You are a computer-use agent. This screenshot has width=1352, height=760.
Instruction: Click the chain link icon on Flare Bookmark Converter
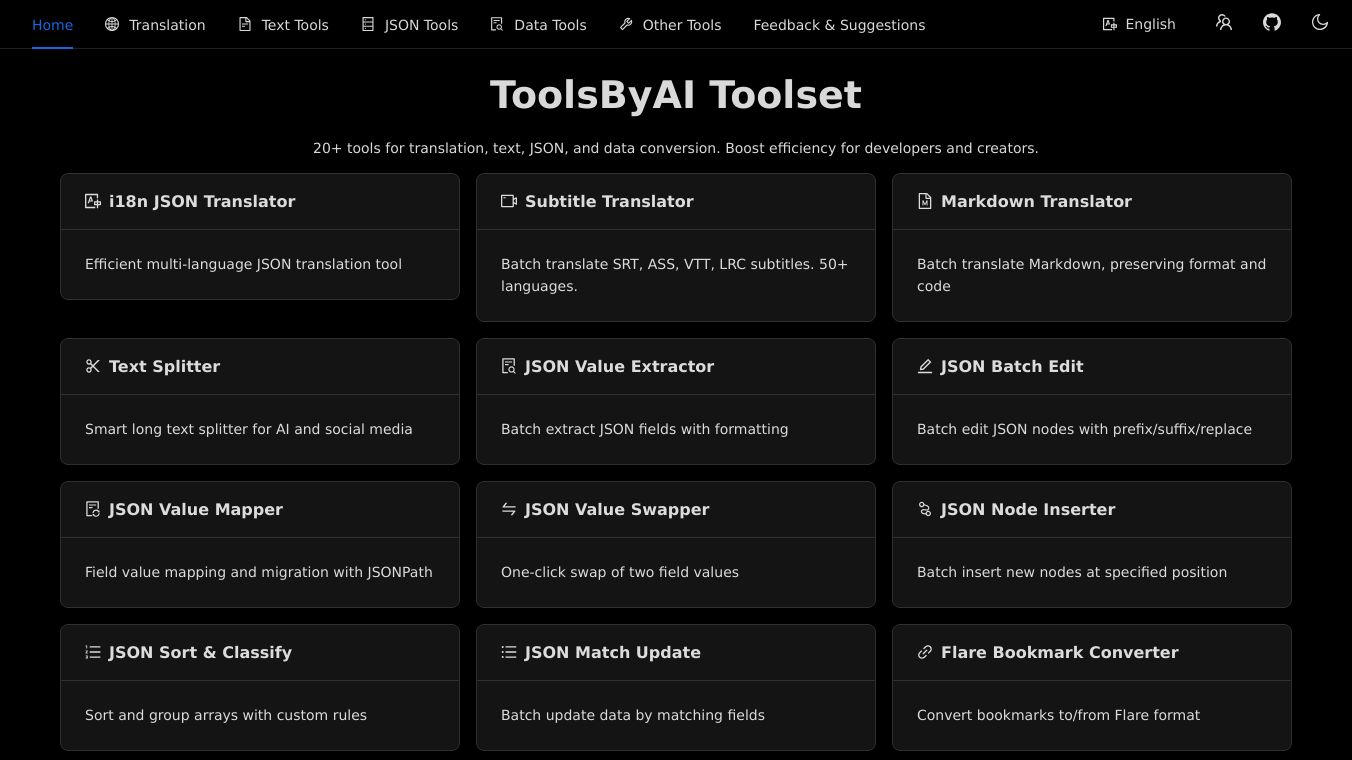click(x=924, y=652)
